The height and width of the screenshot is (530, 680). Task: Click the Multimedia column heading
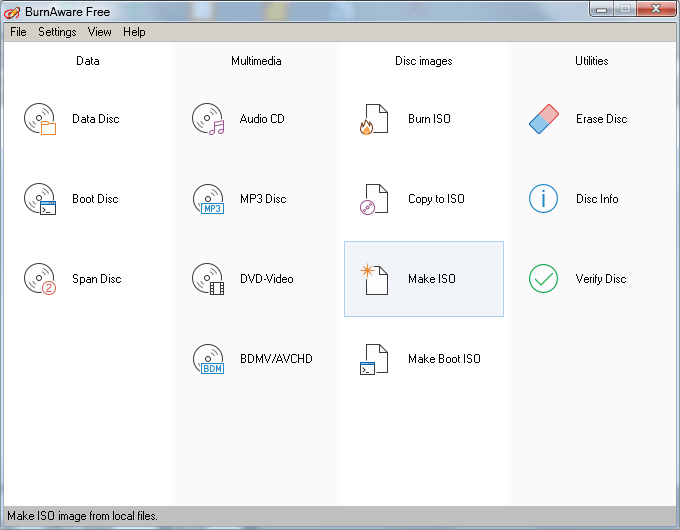pyautogui.click(x=256, y=61)
